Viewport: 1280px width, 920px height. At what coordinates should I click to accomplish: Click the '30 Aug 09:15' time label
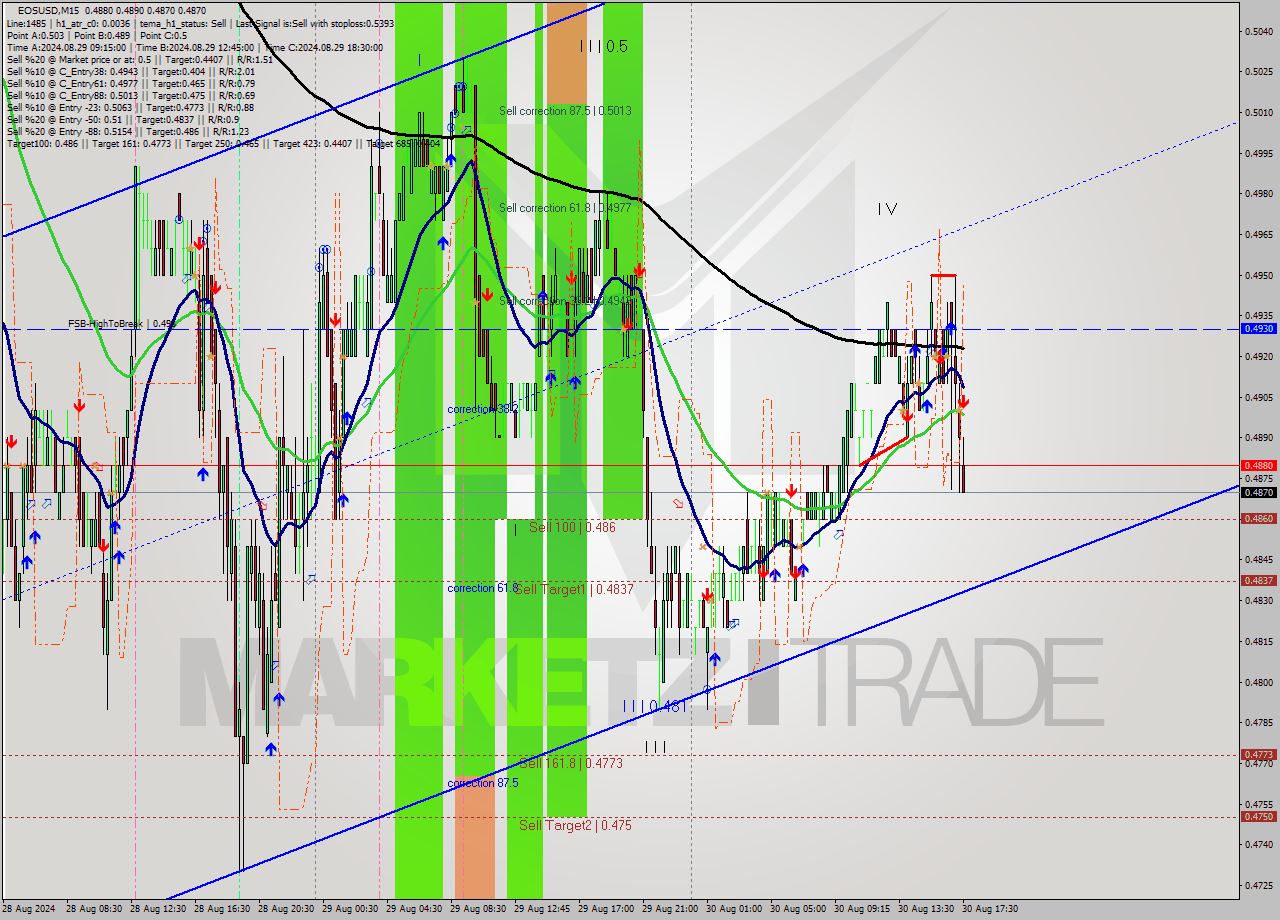(862, 909)
